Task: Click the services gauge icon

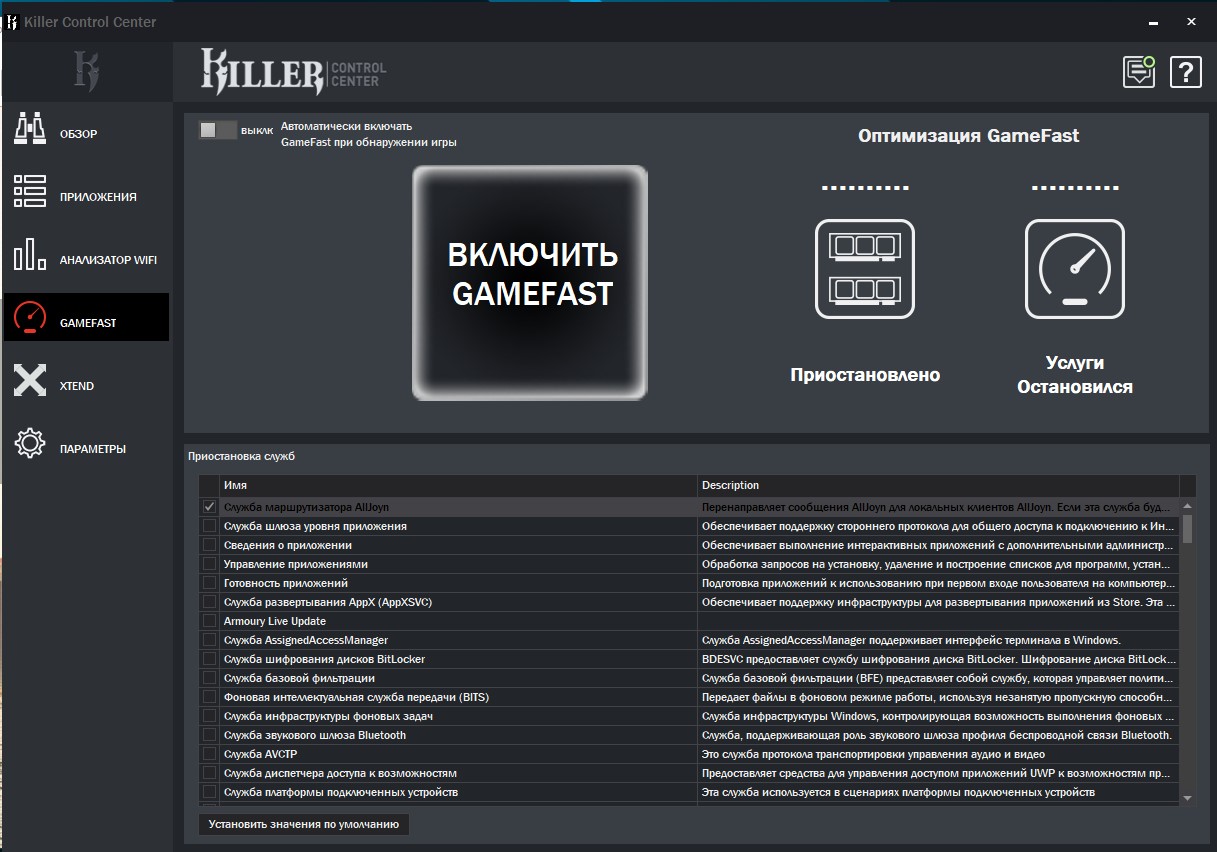Action: (x=1074, y=269)
